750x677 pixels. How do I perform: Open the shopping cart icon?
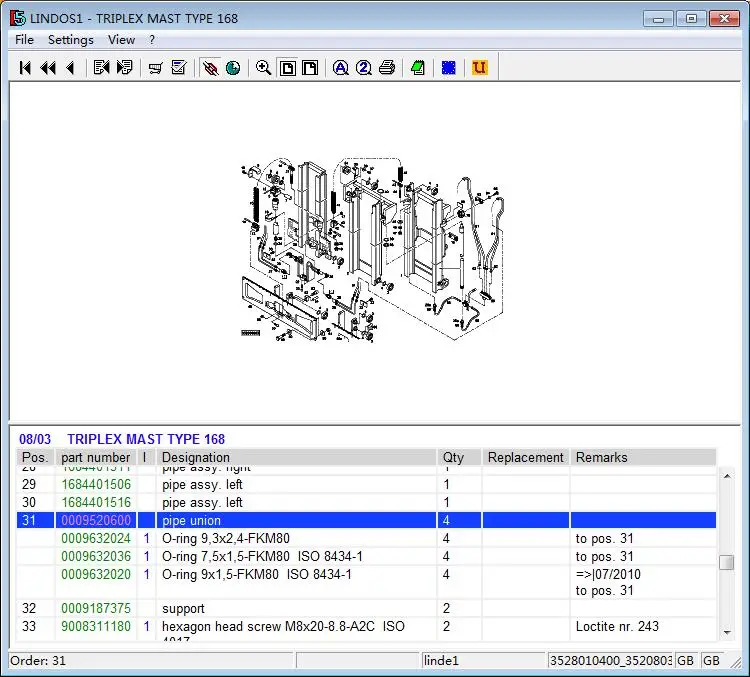click(x=155, y=68)
